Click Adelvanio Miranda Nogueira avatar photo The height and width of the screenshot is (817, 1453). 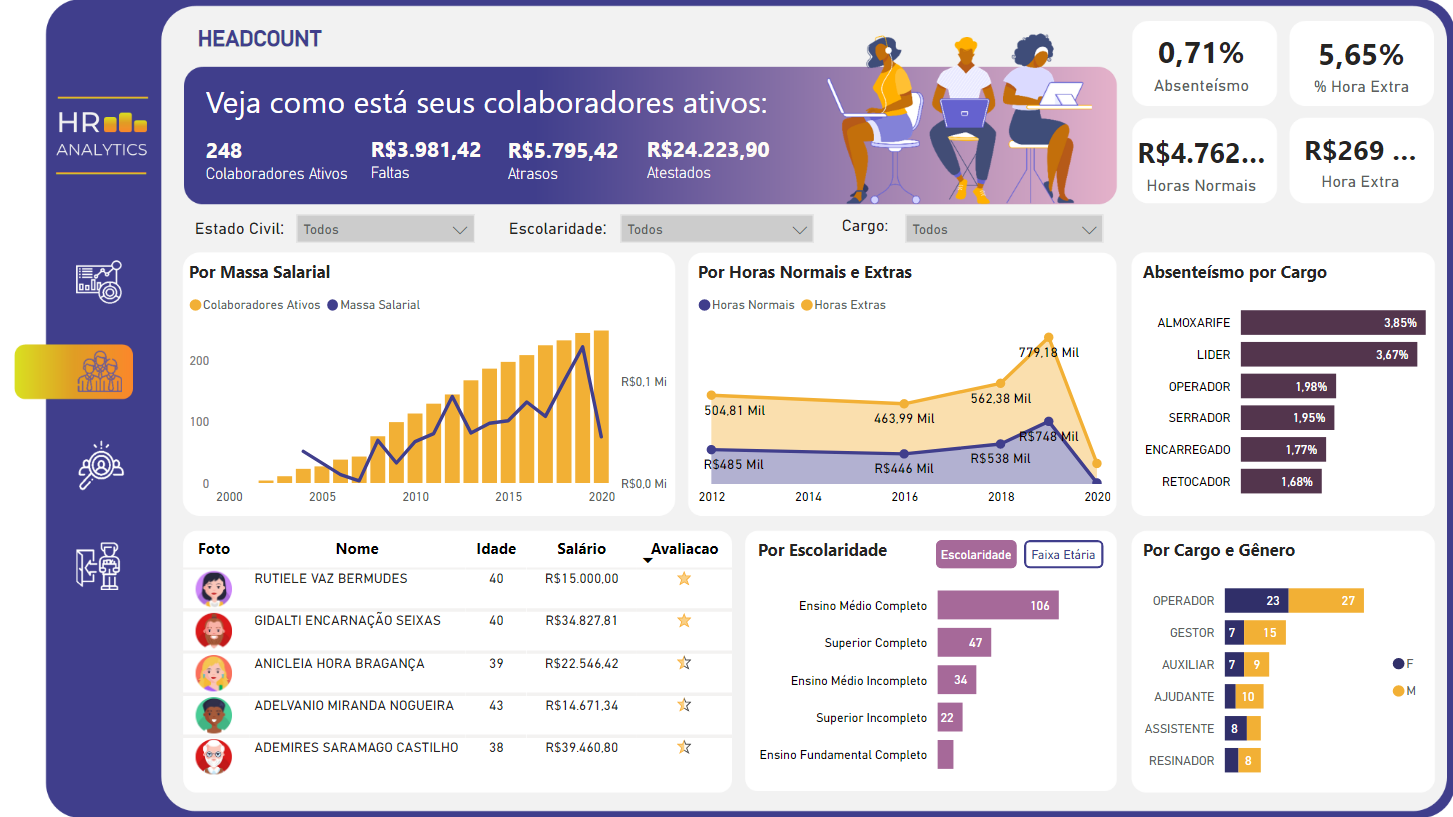[x=213, y=715]
